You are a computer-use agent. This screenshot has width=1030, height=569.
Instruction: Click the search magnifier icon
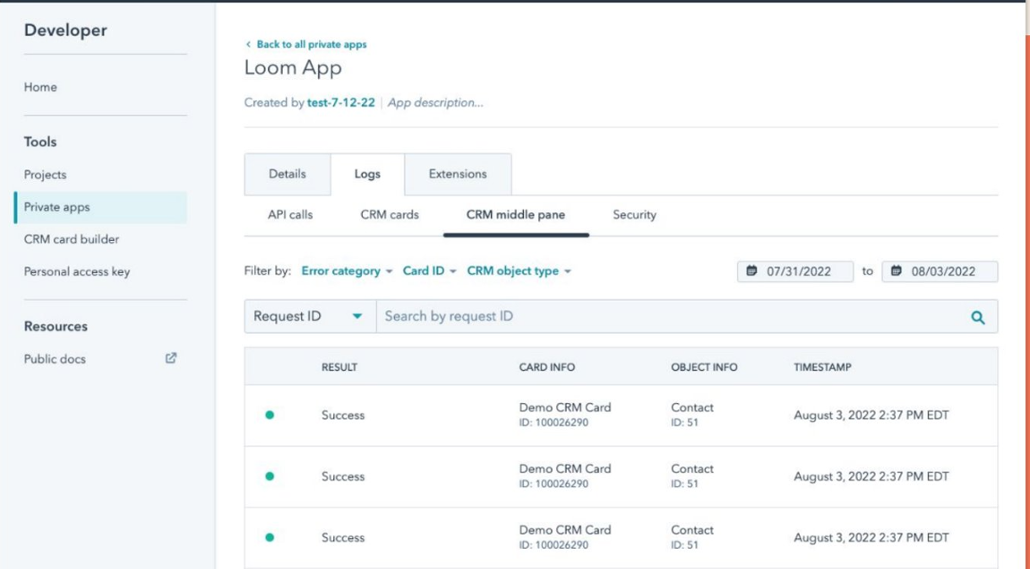977,317
